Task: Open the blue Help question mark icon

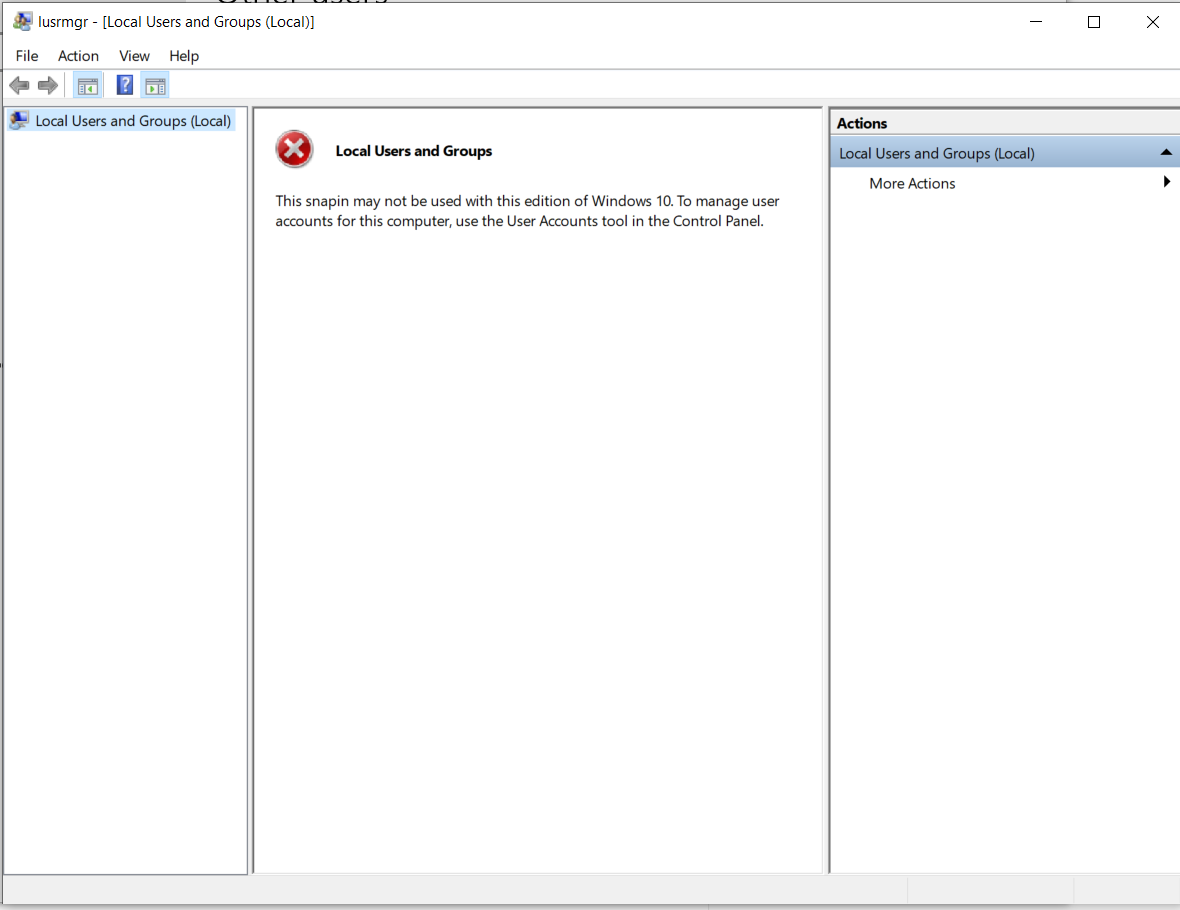Action: (x=125, y=85)
